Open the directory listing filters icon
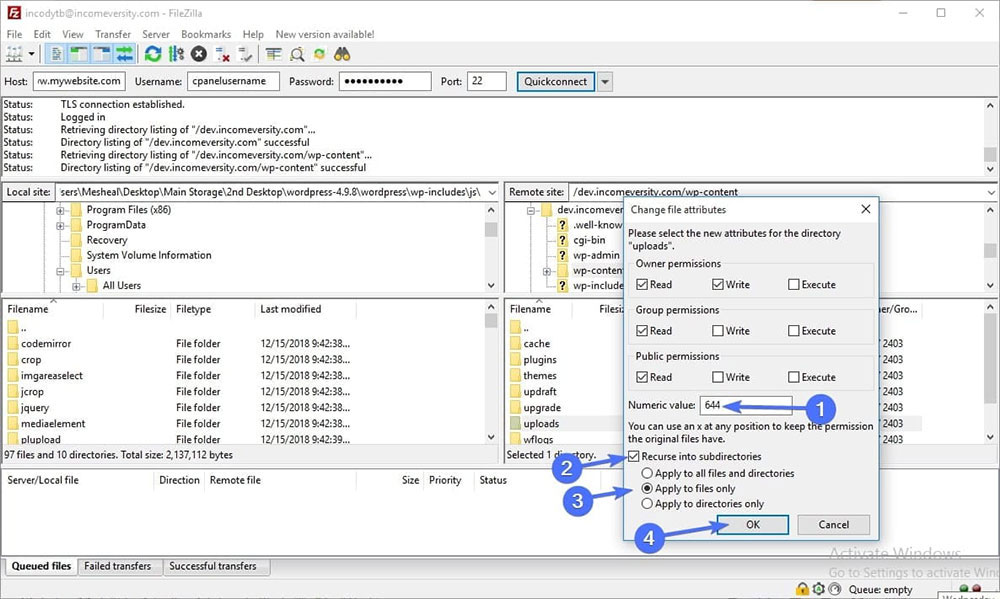Image resolution: width=1000 pixels, height=599 pixels. 274,54
